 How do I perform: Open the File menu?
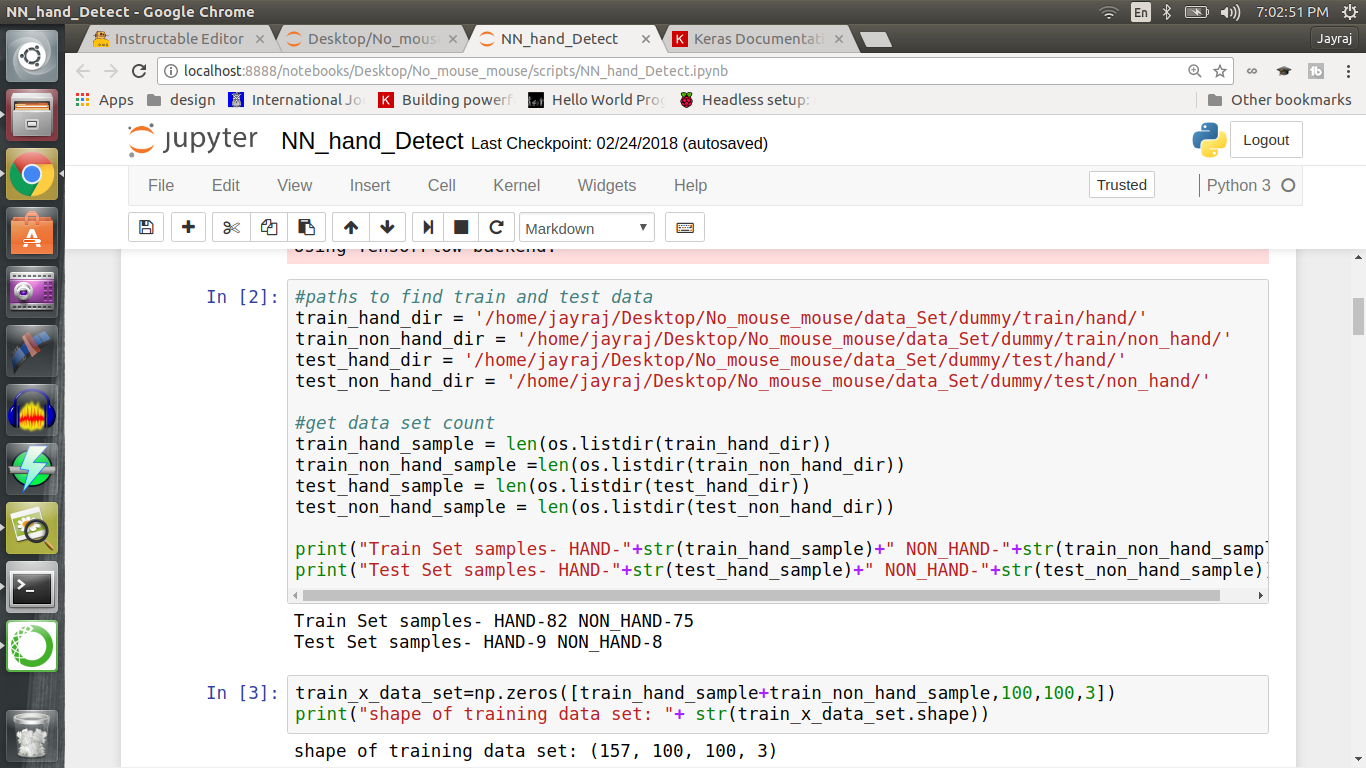coord(161,185)
